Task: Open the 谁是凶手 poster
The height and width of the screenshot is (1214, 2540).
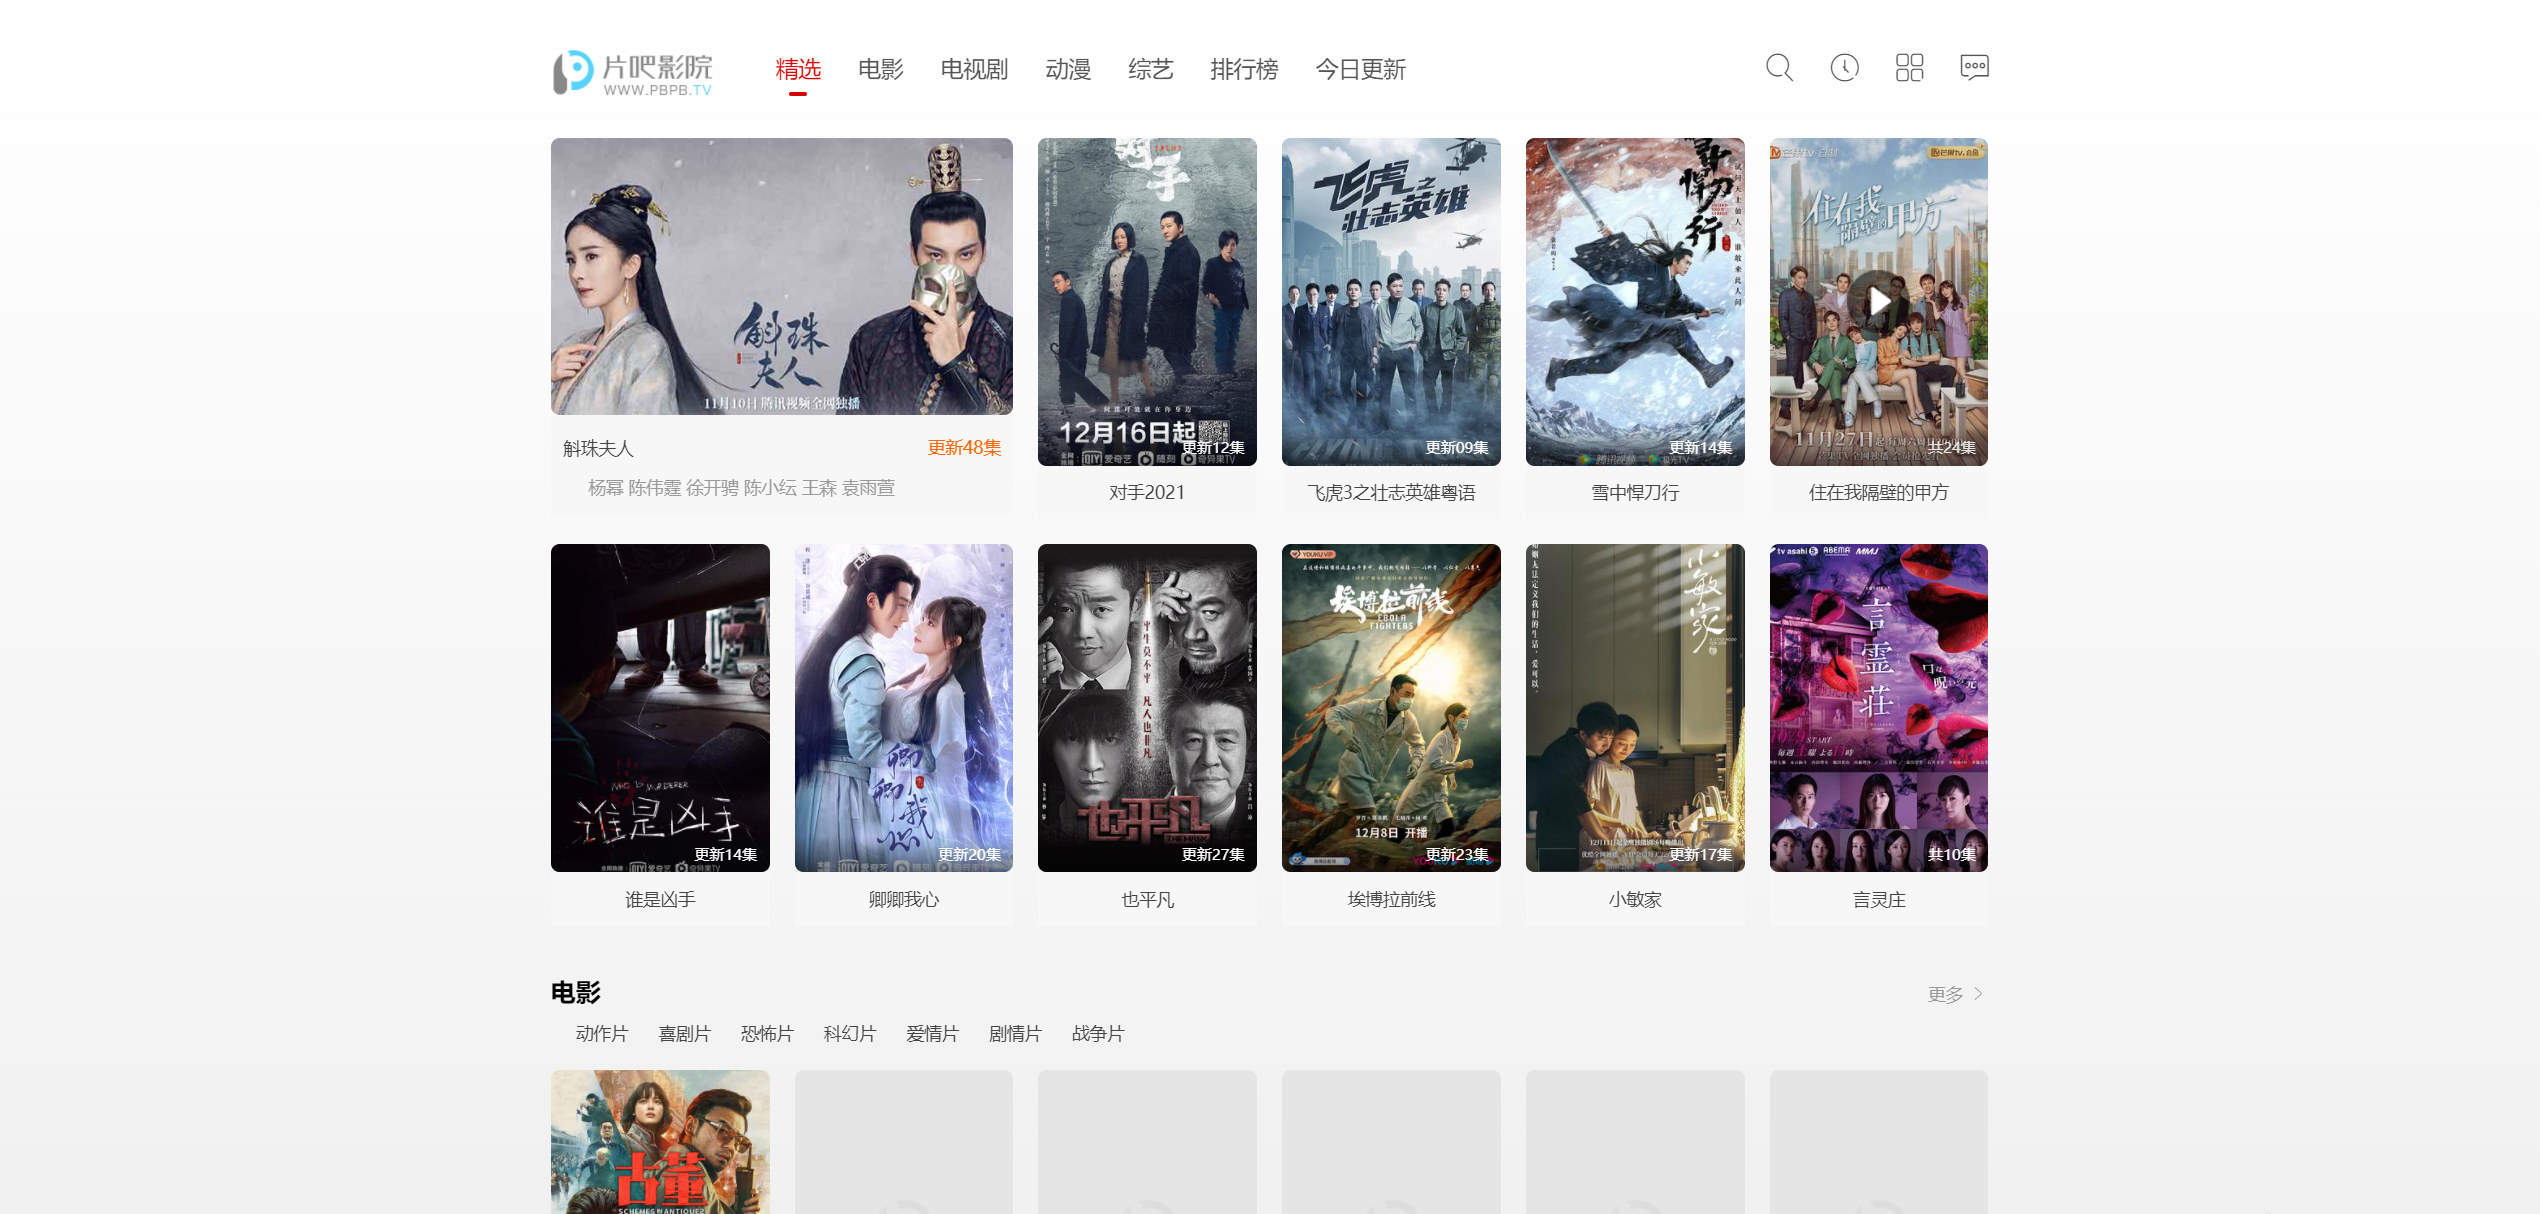Action: 660,708
